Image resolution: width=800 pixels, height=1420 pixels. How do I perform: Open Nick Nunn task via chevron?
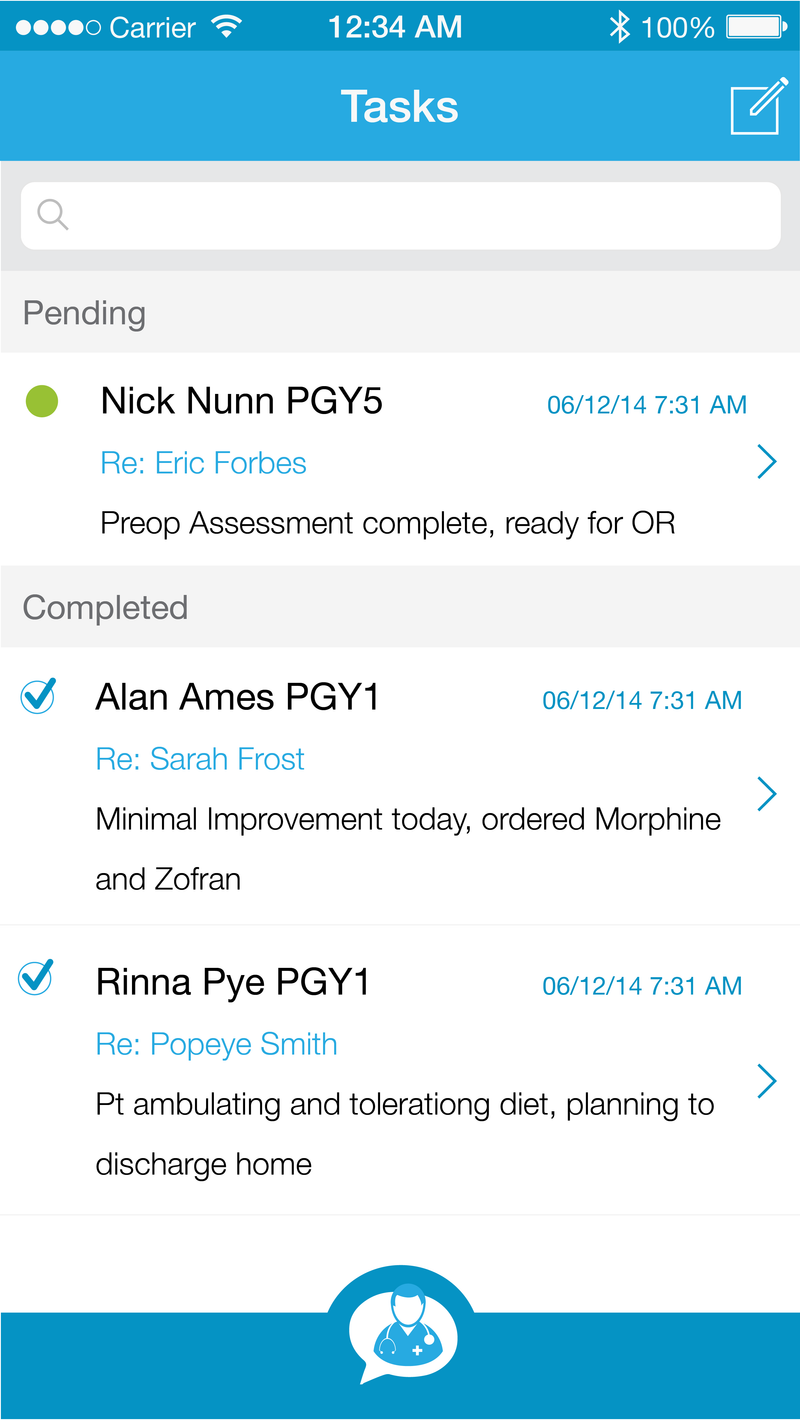(767, 461)
